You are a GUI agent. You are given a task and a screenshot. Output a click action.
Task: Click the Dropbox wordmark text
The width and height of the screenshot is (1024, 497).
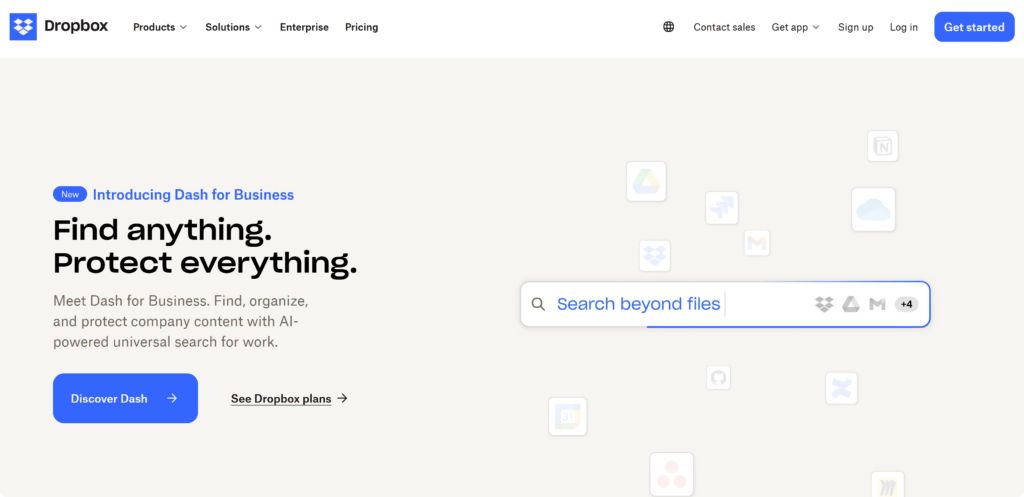click(x=76, y=26)
